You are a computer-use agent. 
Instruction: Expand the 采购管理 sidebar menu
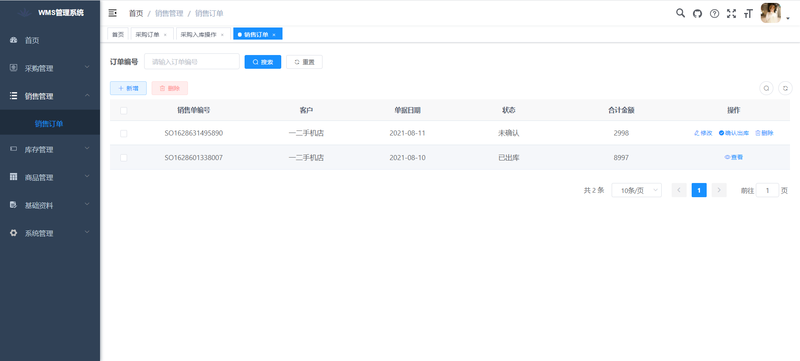[x=50, y=68]
